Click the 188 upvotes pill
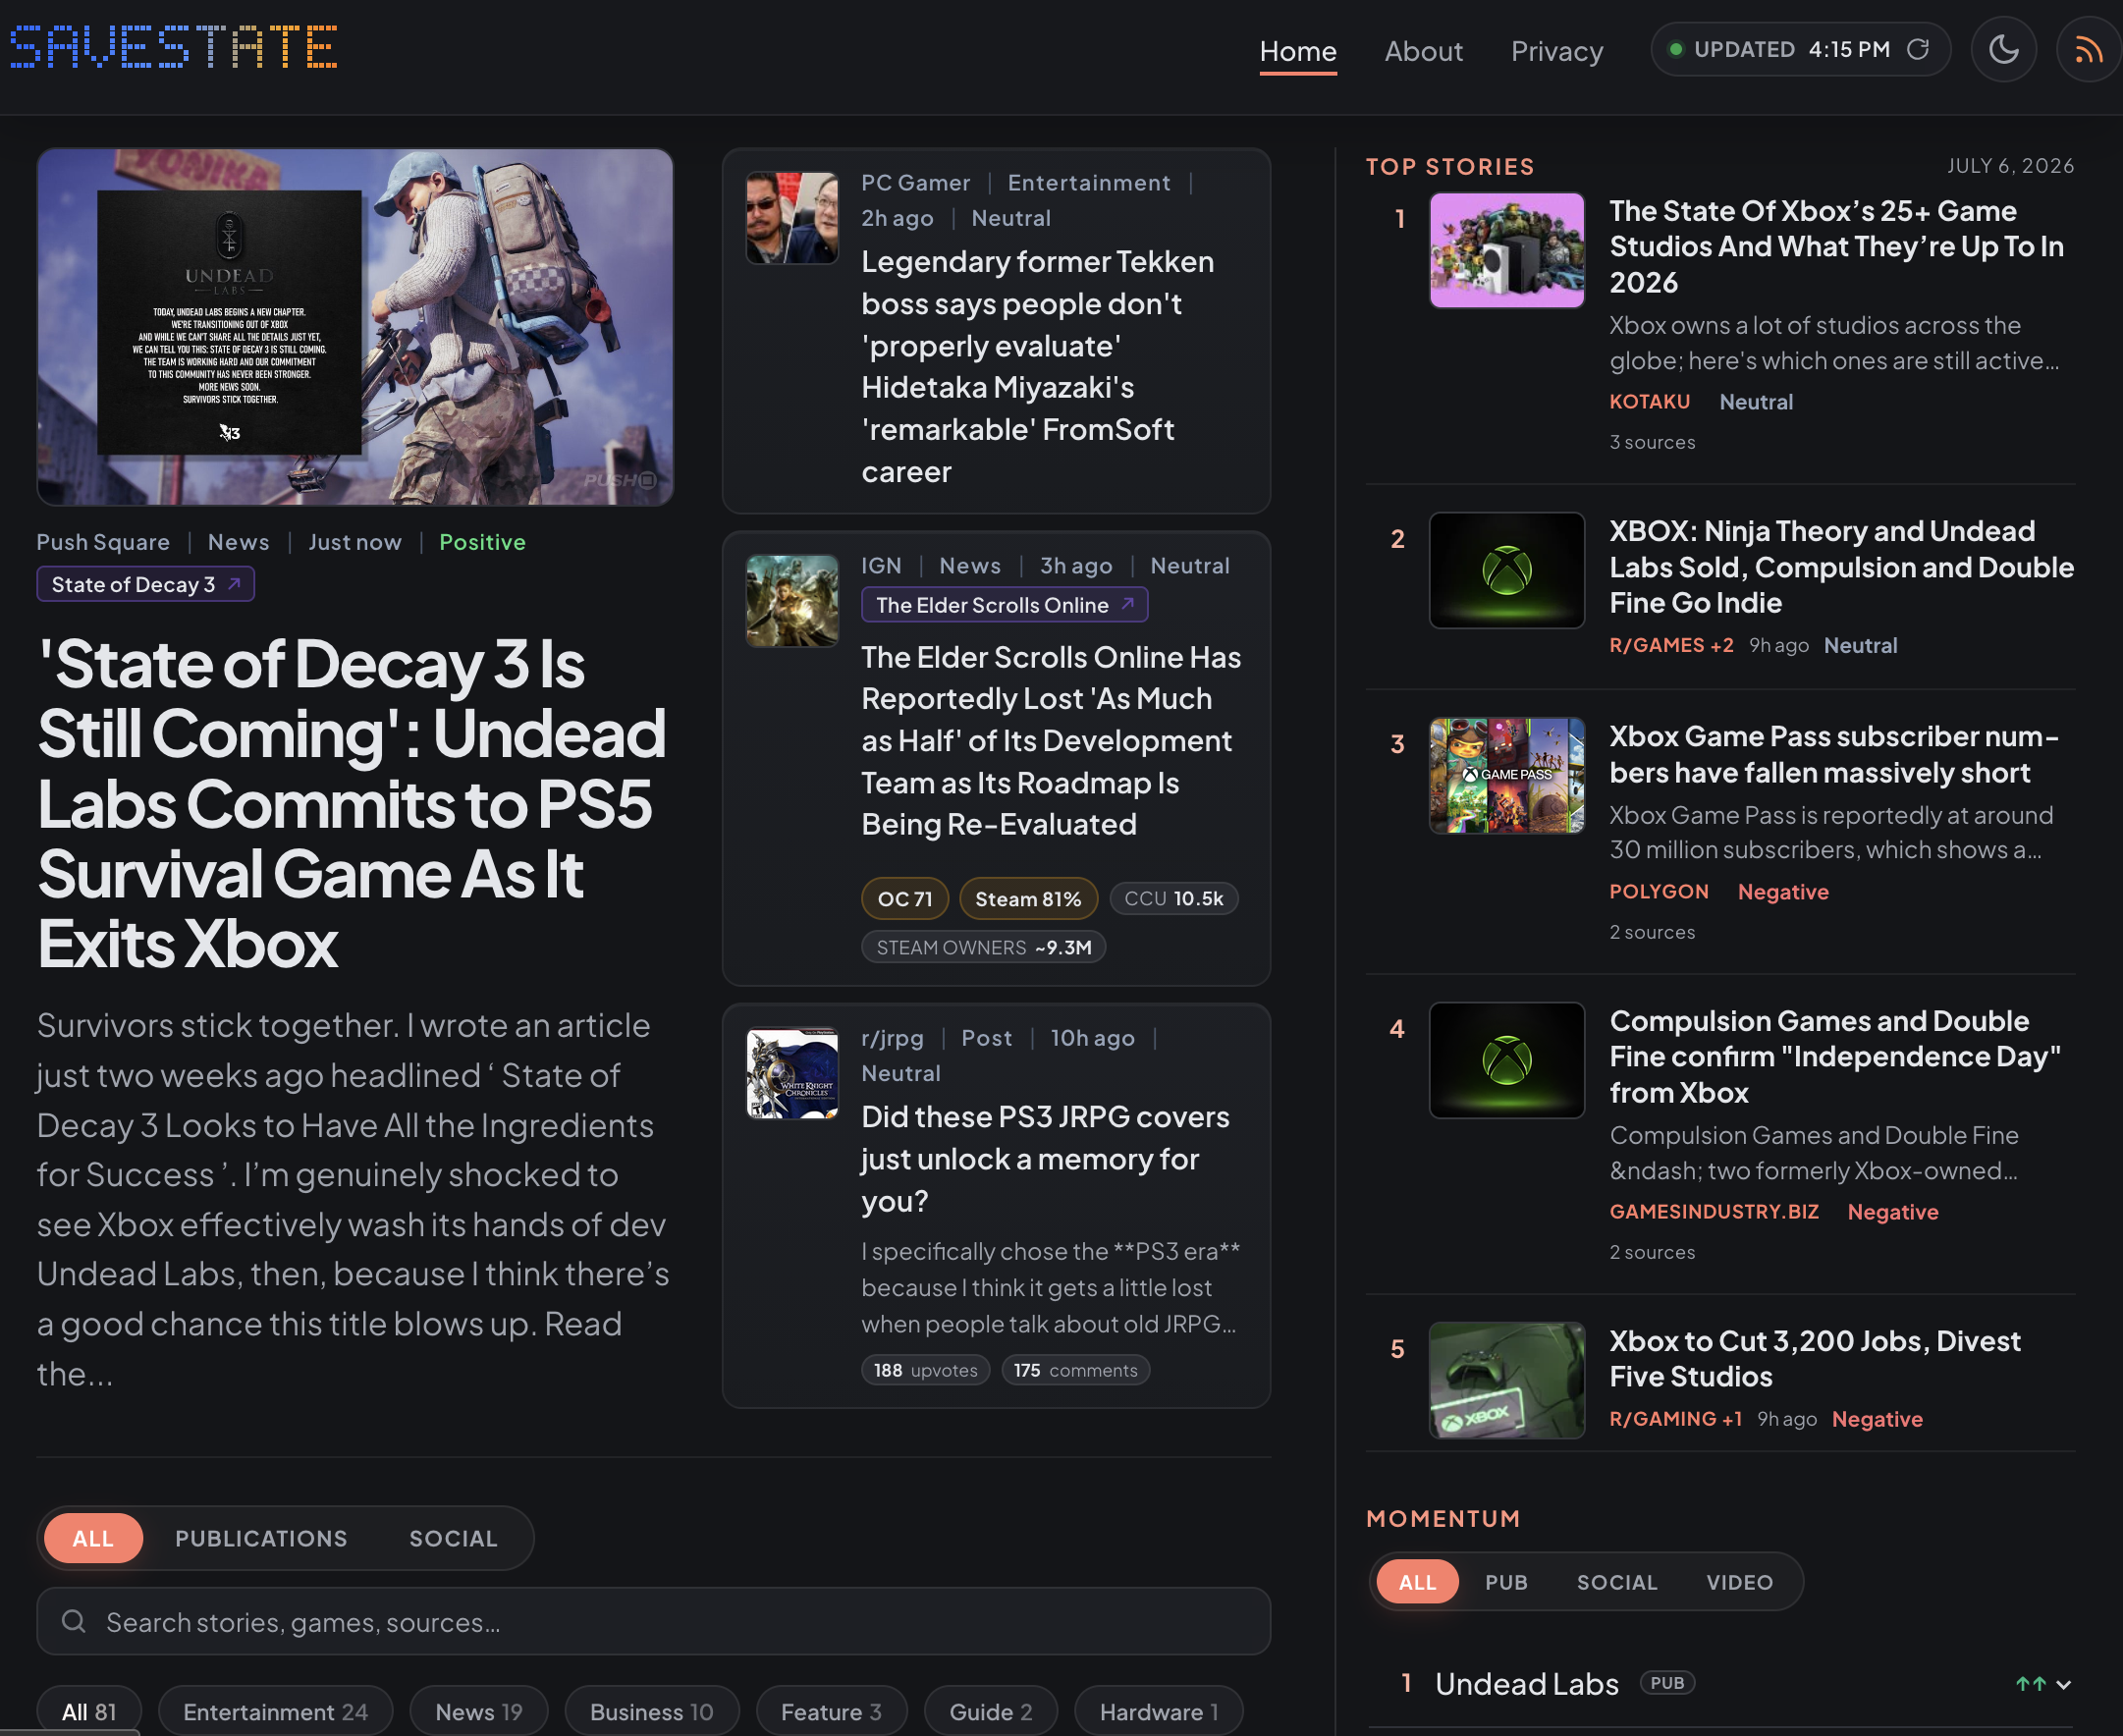The height and width of the screenshot is (1736, 2123). point(925,1370)
